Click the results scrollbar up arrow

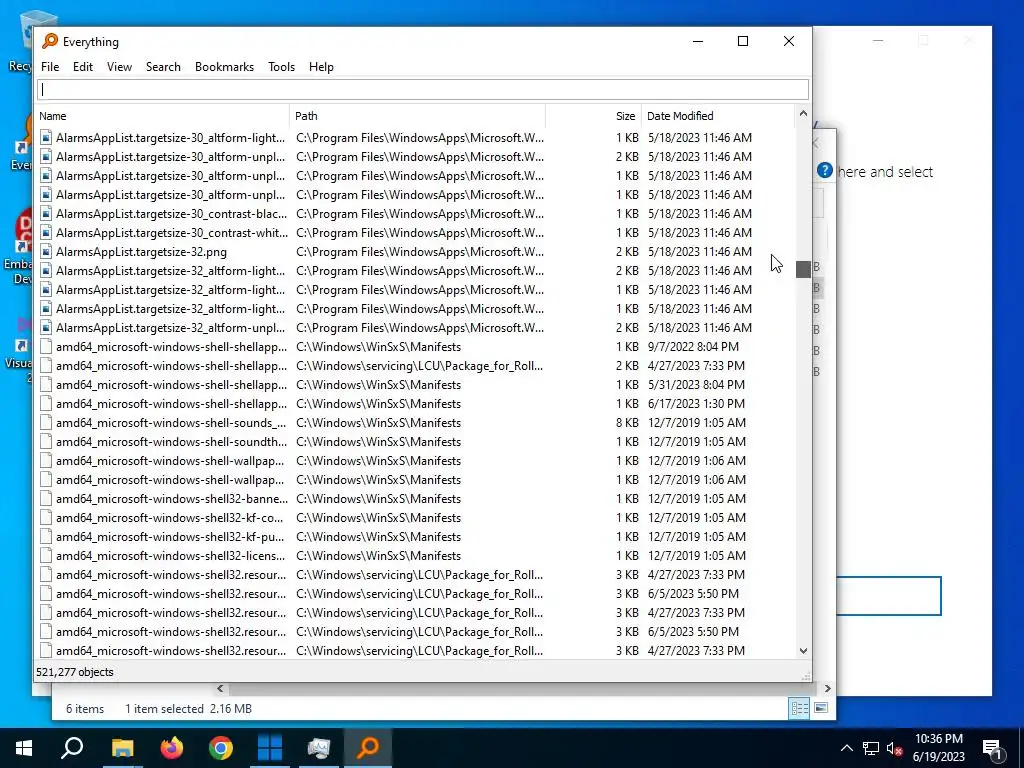pyautogui.click(x=803, y=114)
